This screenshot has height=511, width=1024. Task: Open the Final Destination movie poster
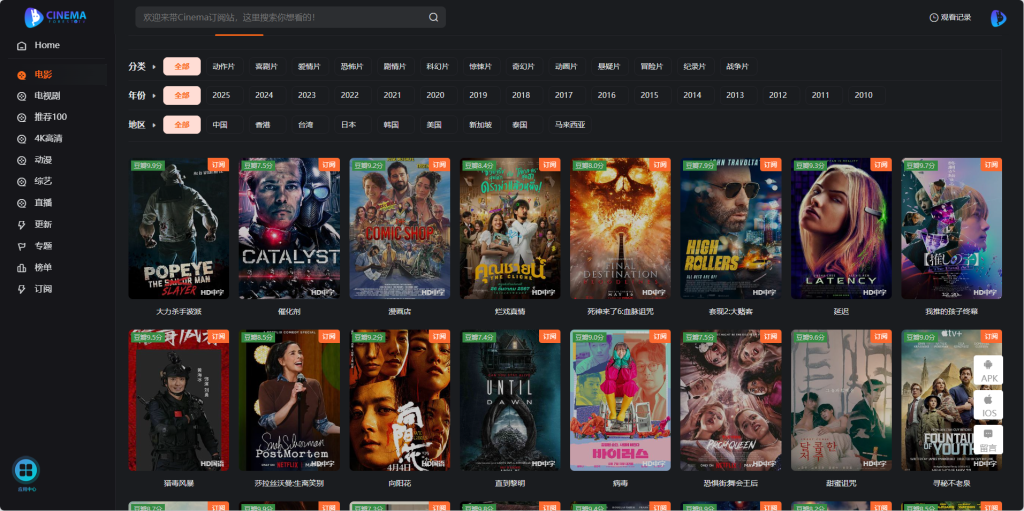[620, 229]
